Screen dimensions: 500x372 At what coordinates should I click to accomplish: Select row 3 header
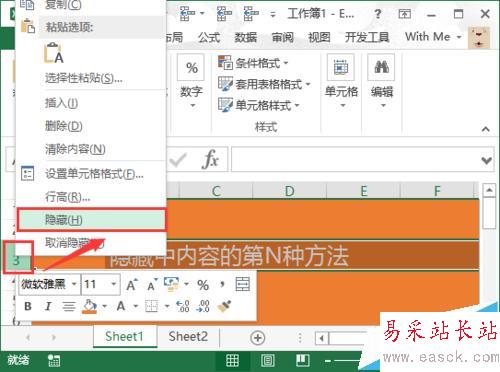click(16, 259)
